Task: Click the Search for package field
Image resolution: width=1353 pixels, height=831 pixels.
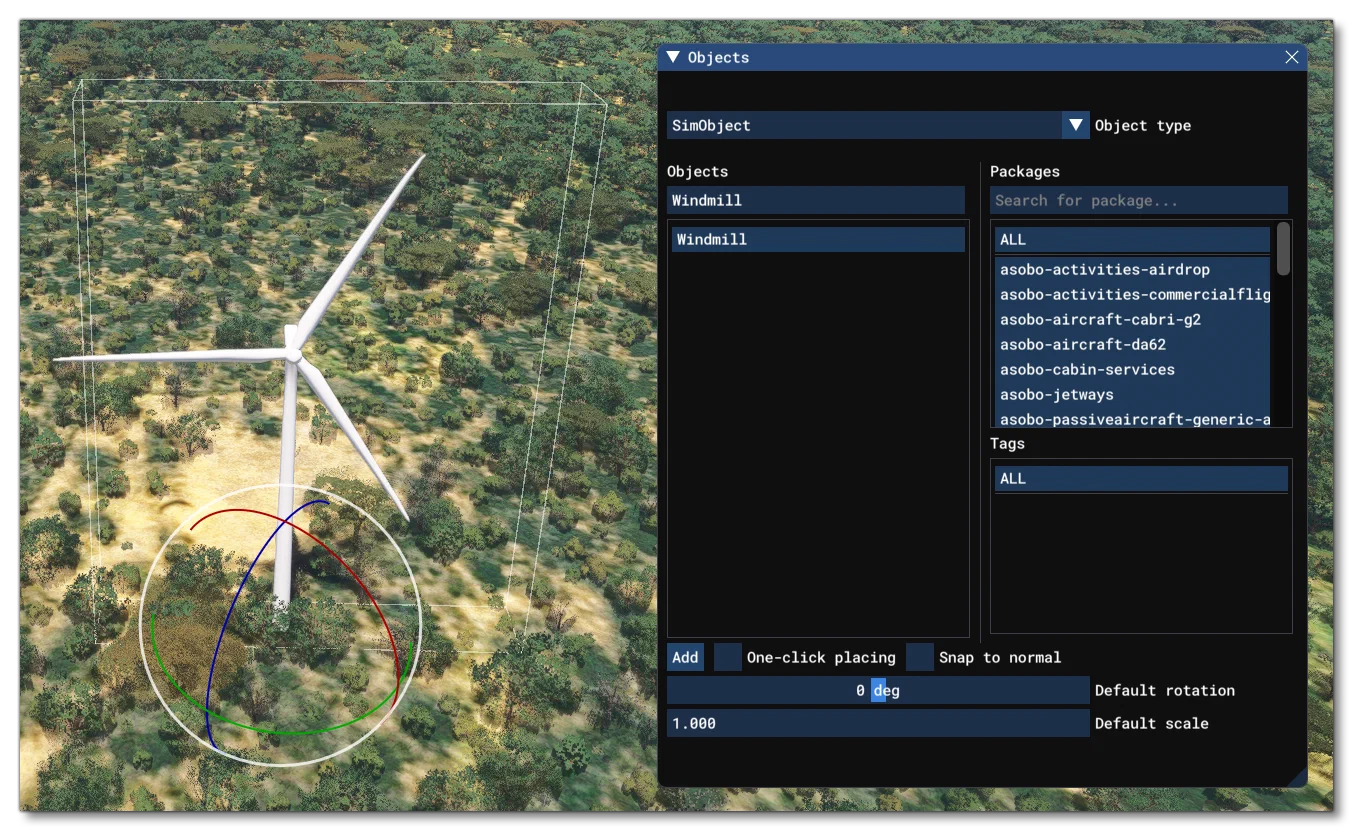Action: [1139, 200]
